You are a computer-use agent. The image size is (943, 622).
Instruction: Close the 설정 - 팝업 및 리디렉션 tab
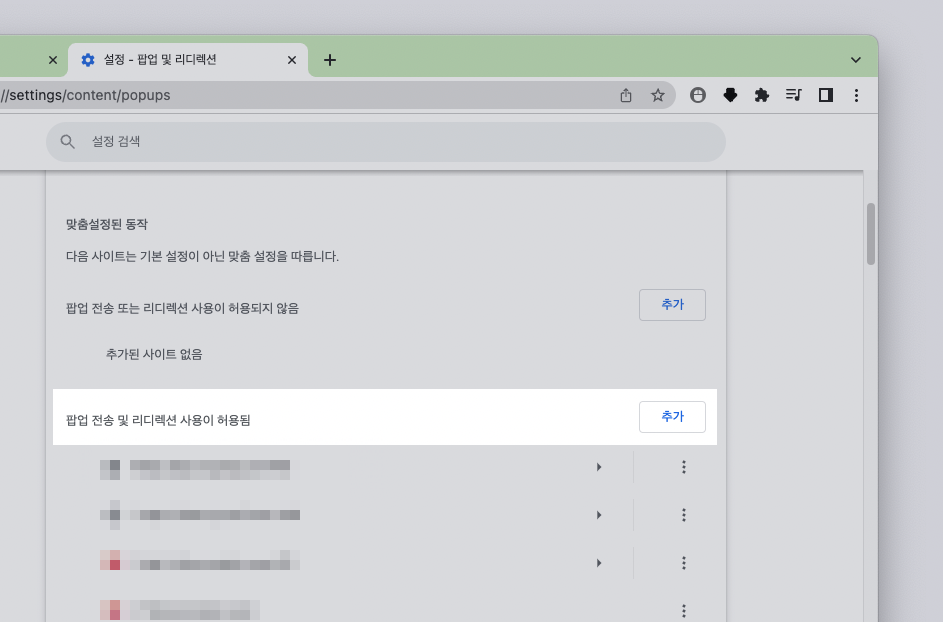[x=292, y=60]
